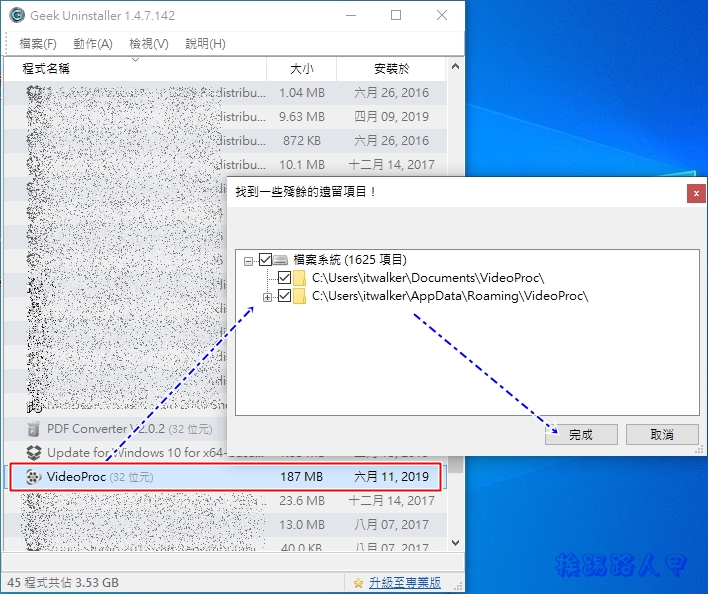The image size is (708, 594).
Task: Open the 檢視(V) menu
Action: [x=149, y=44]
